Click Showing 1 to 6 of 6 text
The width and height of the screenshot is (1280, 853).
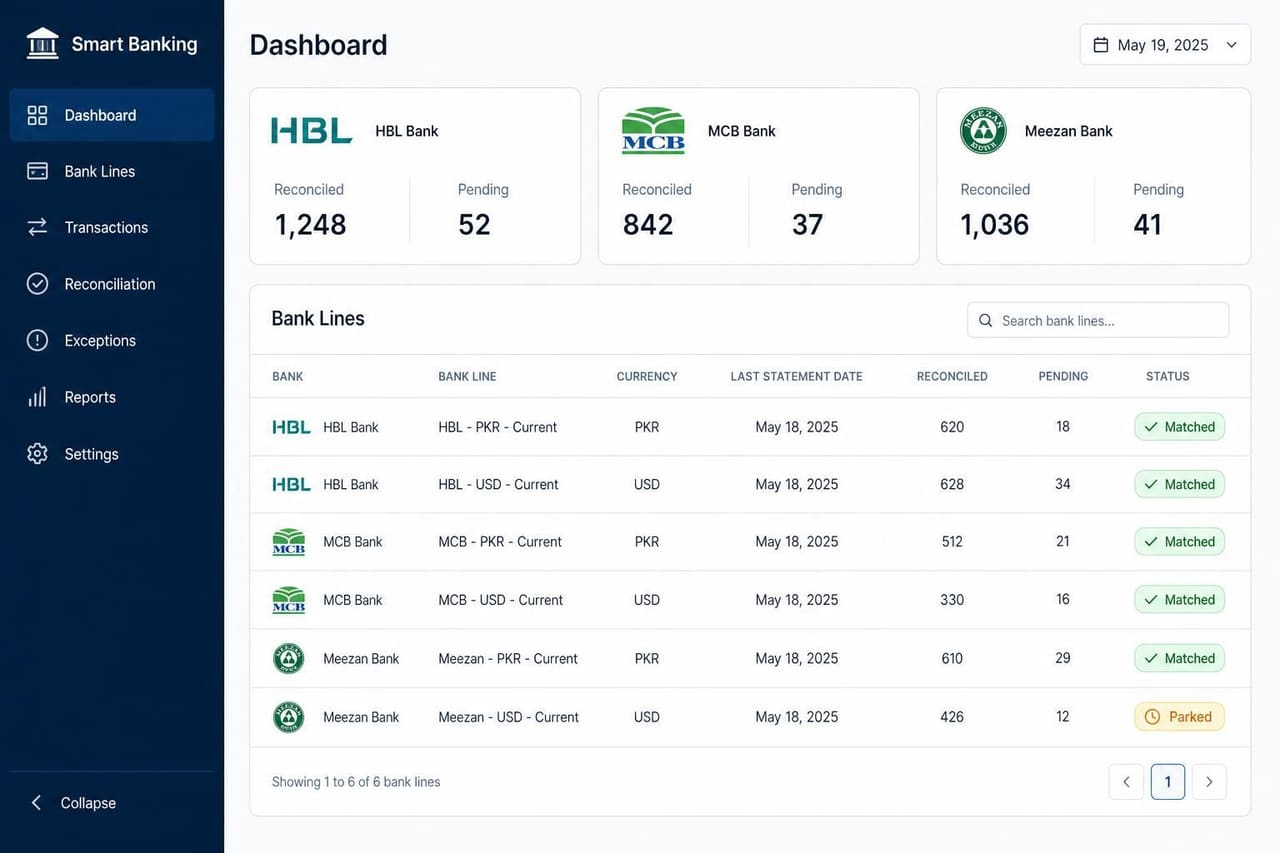click(356, 782)
